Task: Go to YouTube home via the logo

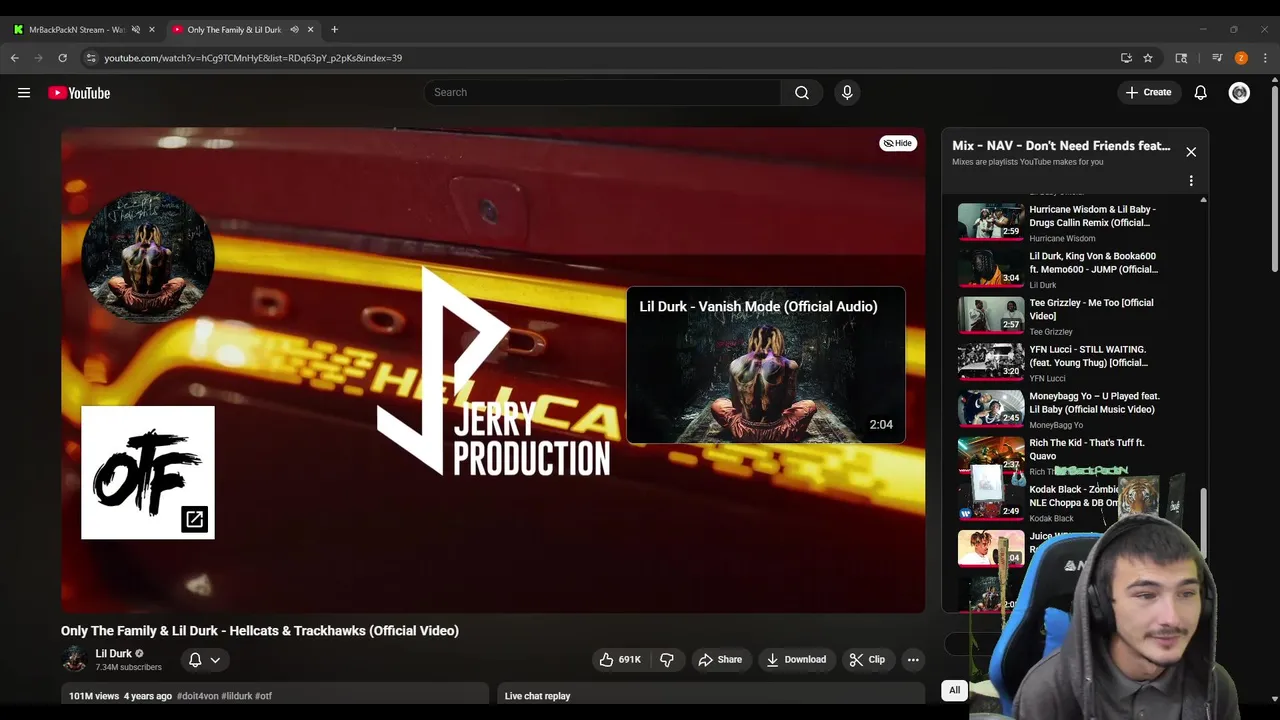Action: [79, 93]
